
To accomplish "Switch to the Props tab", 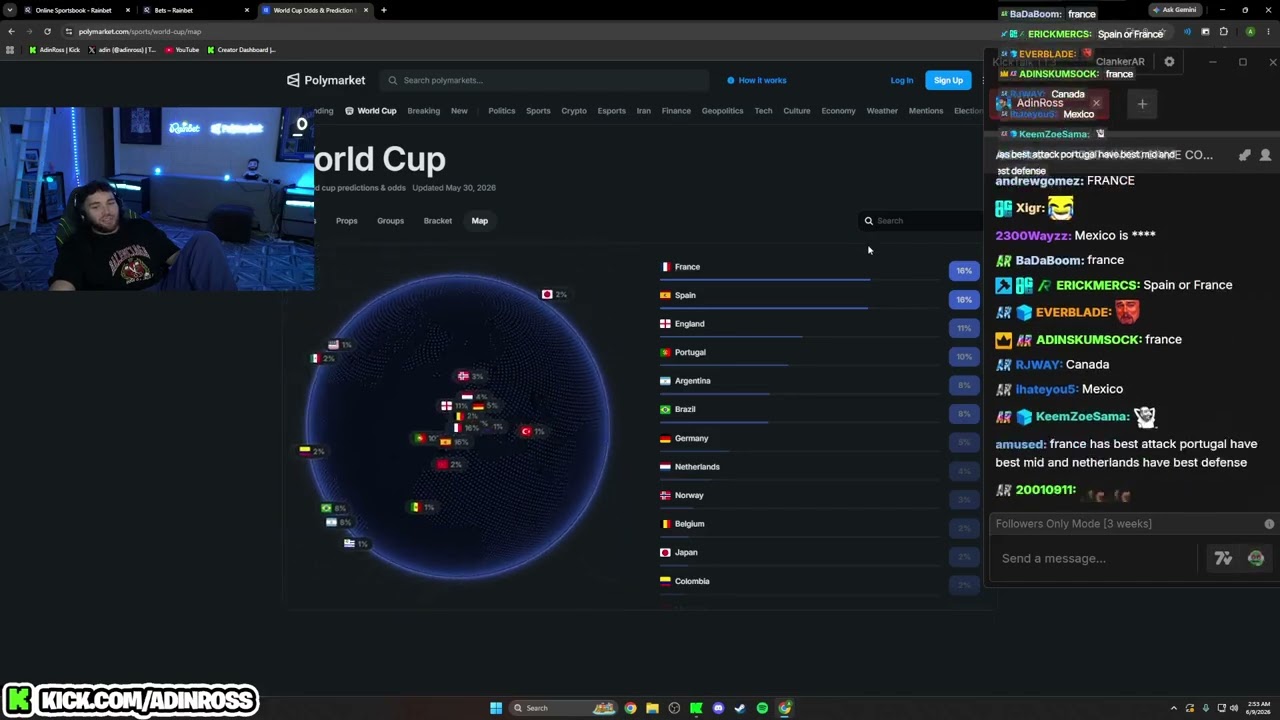I will tap(346, 221).
